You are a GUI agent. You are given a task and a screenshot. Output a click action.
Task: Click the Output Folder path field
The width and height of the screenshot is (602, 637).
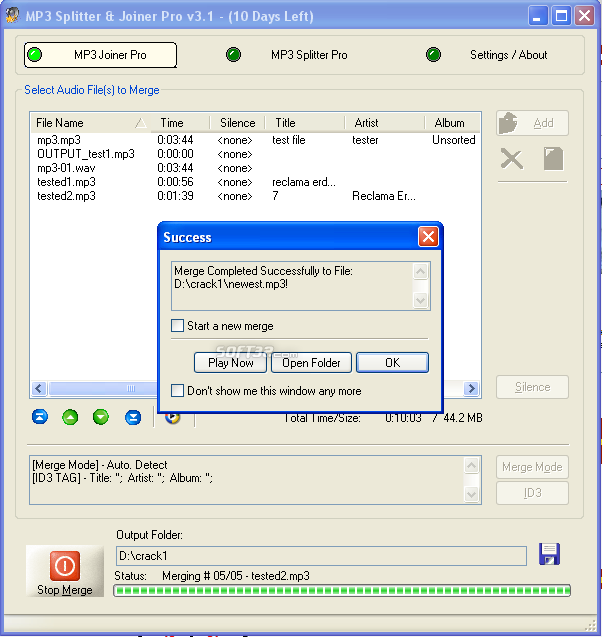(x=321, y=556)
